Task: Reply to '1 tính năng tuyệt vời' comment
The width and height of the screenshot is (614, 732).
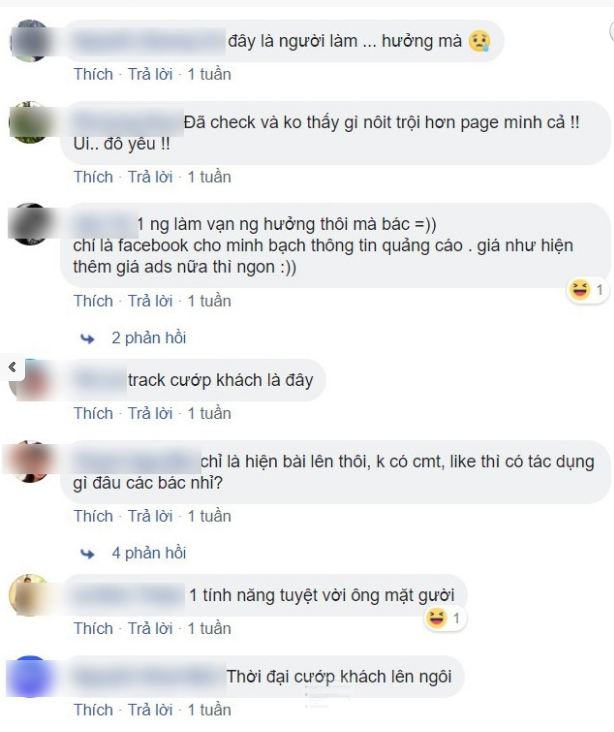Action: pyautogui.click(x=150, y=628)
